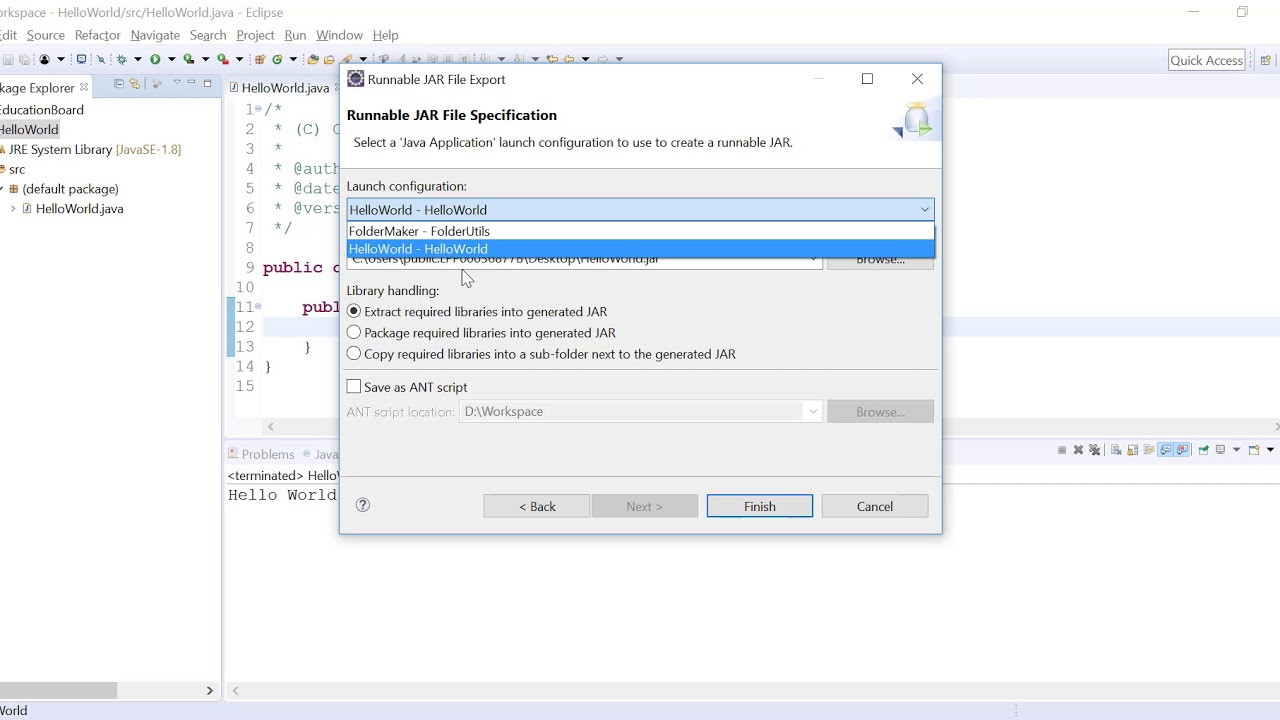The height and width of the screenshot is (720, 1280).
Task: Open the Project menu
Action: tap(255, 35)
